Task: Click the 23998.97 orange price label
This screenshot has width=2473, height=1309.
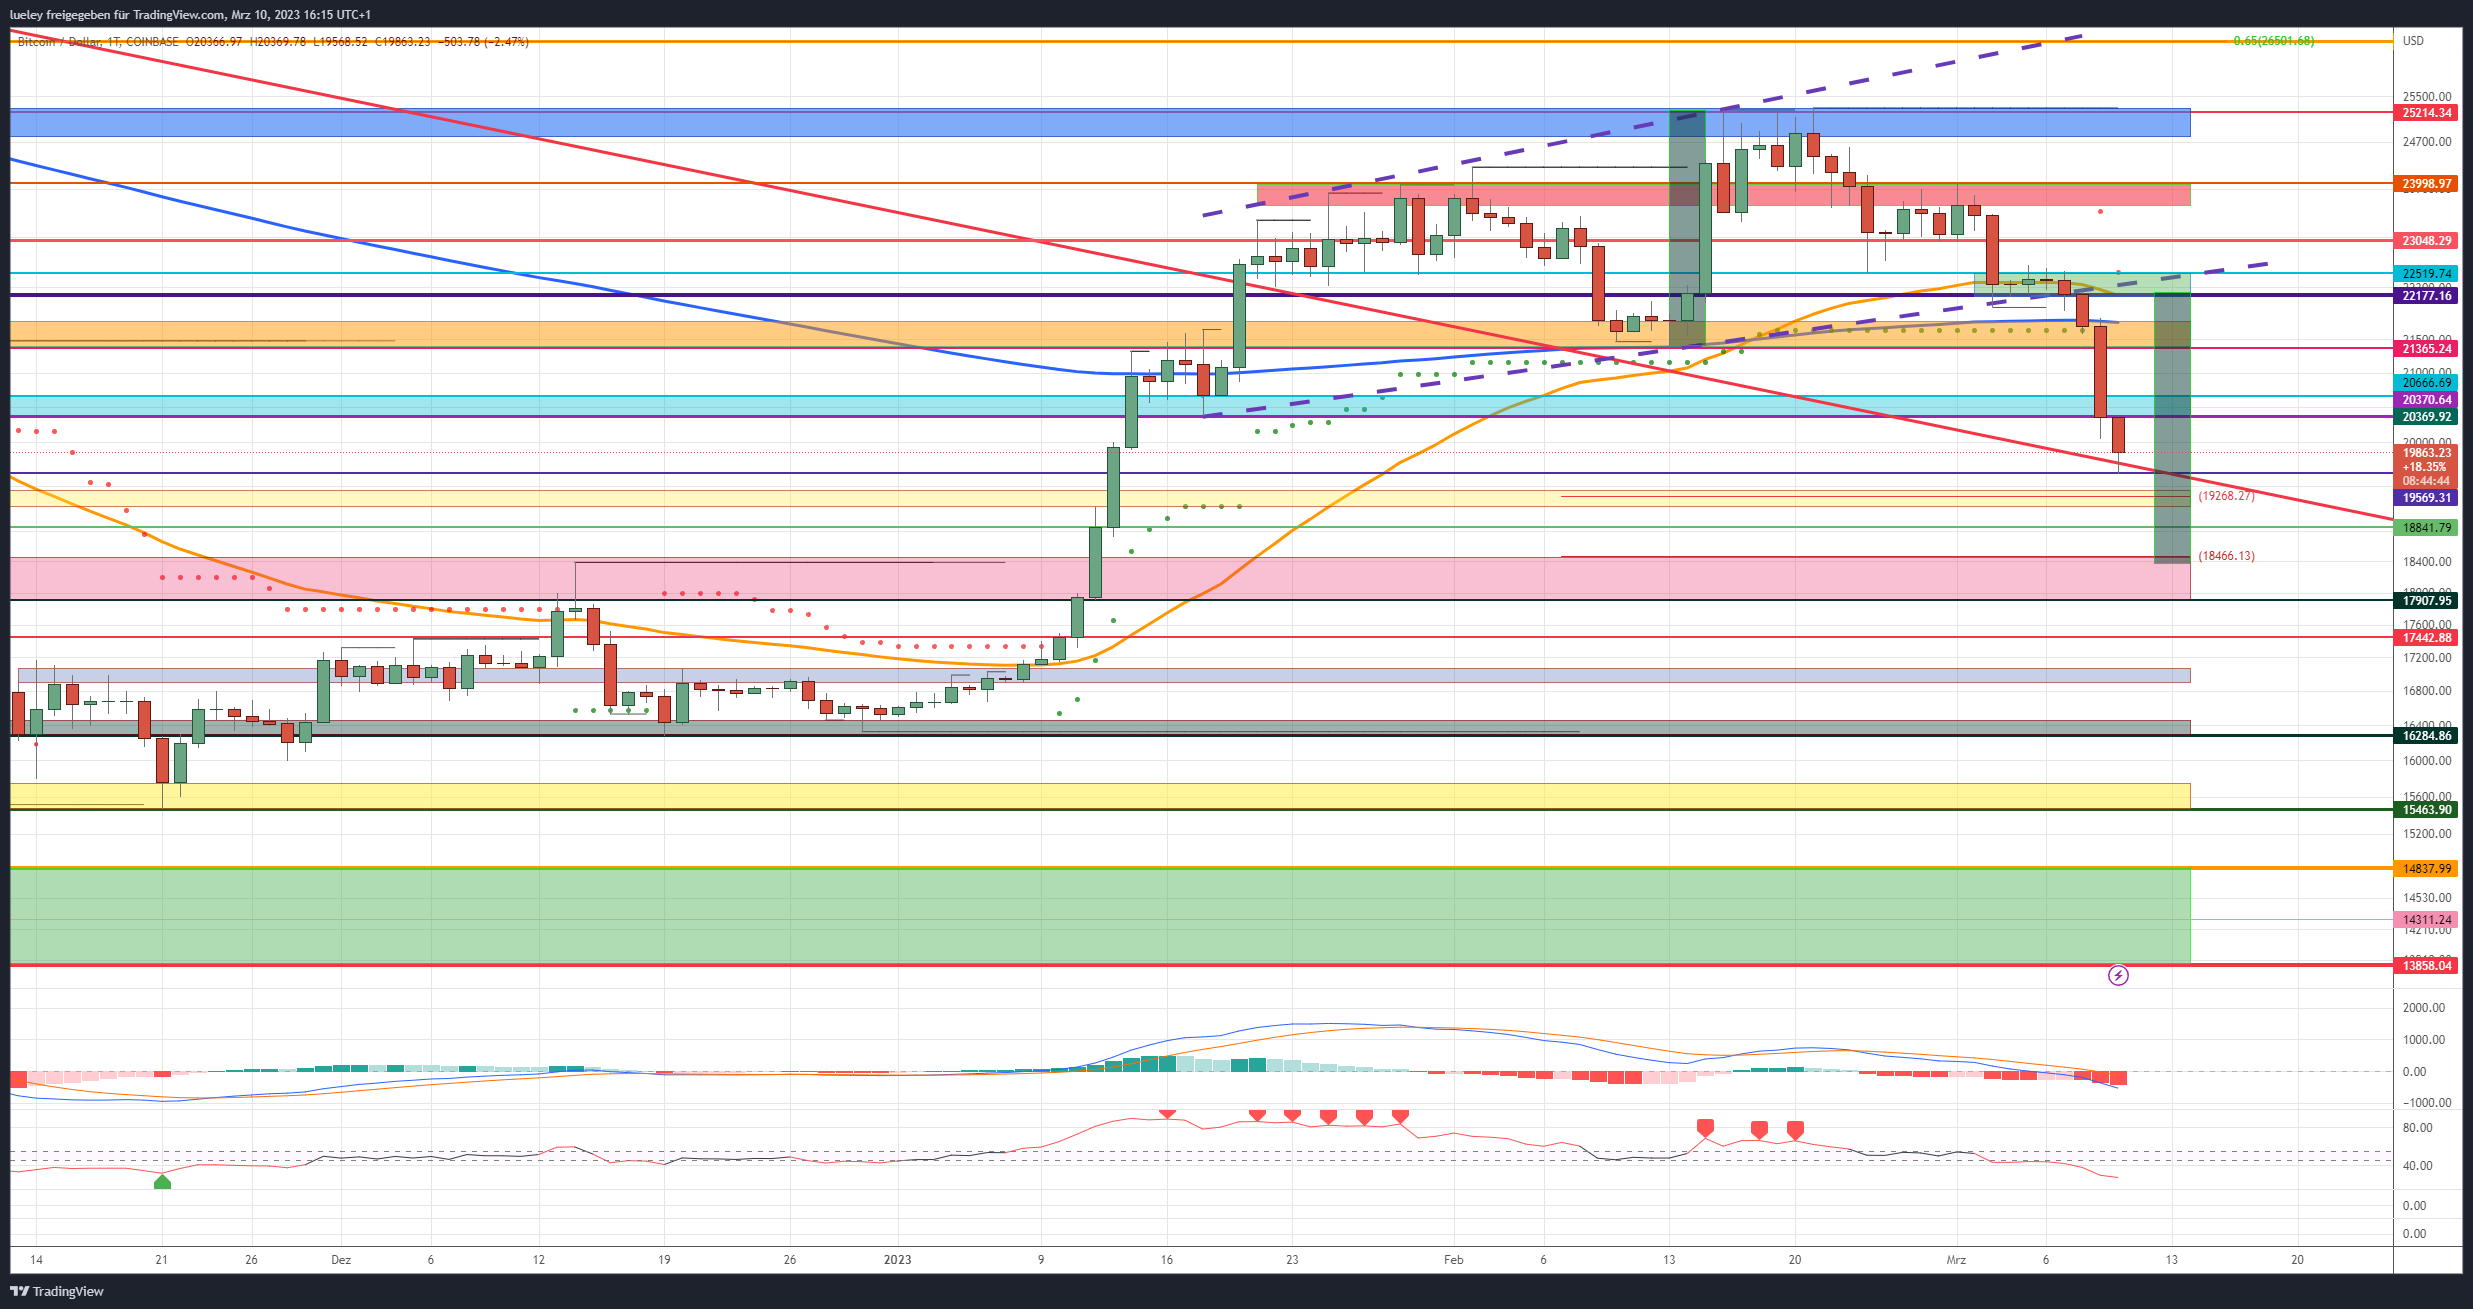Action: (2427, 184)
